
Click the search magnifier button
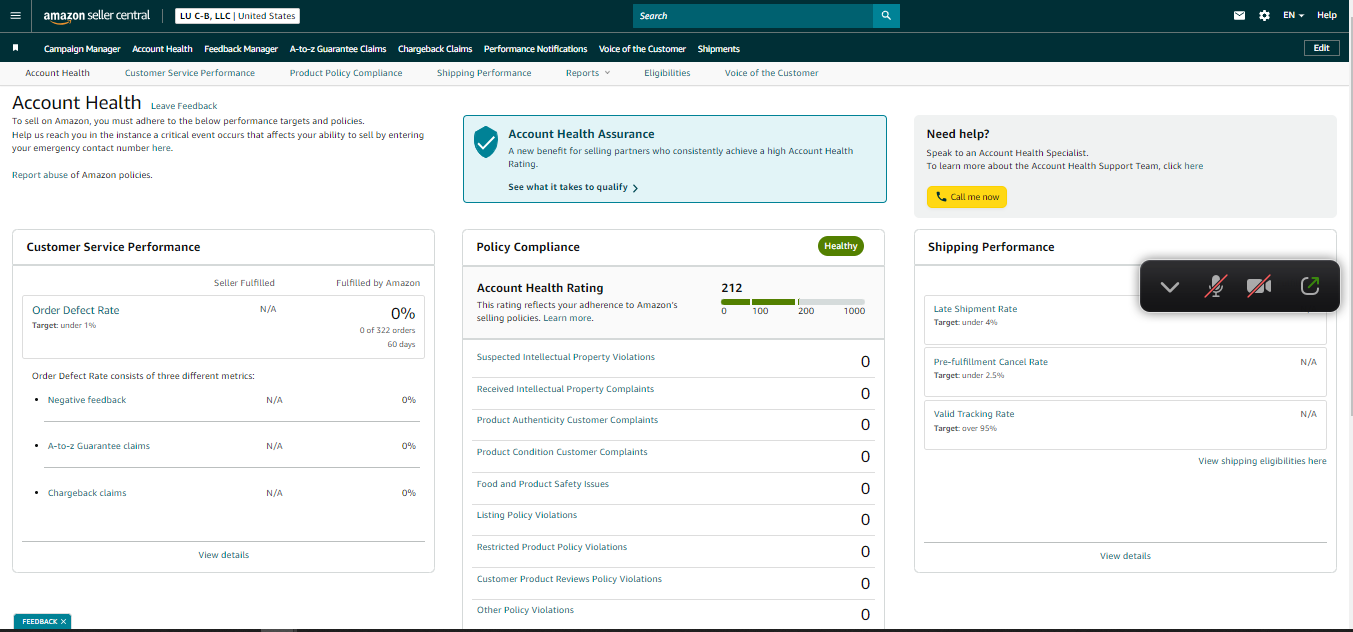(x=886, y=16)
